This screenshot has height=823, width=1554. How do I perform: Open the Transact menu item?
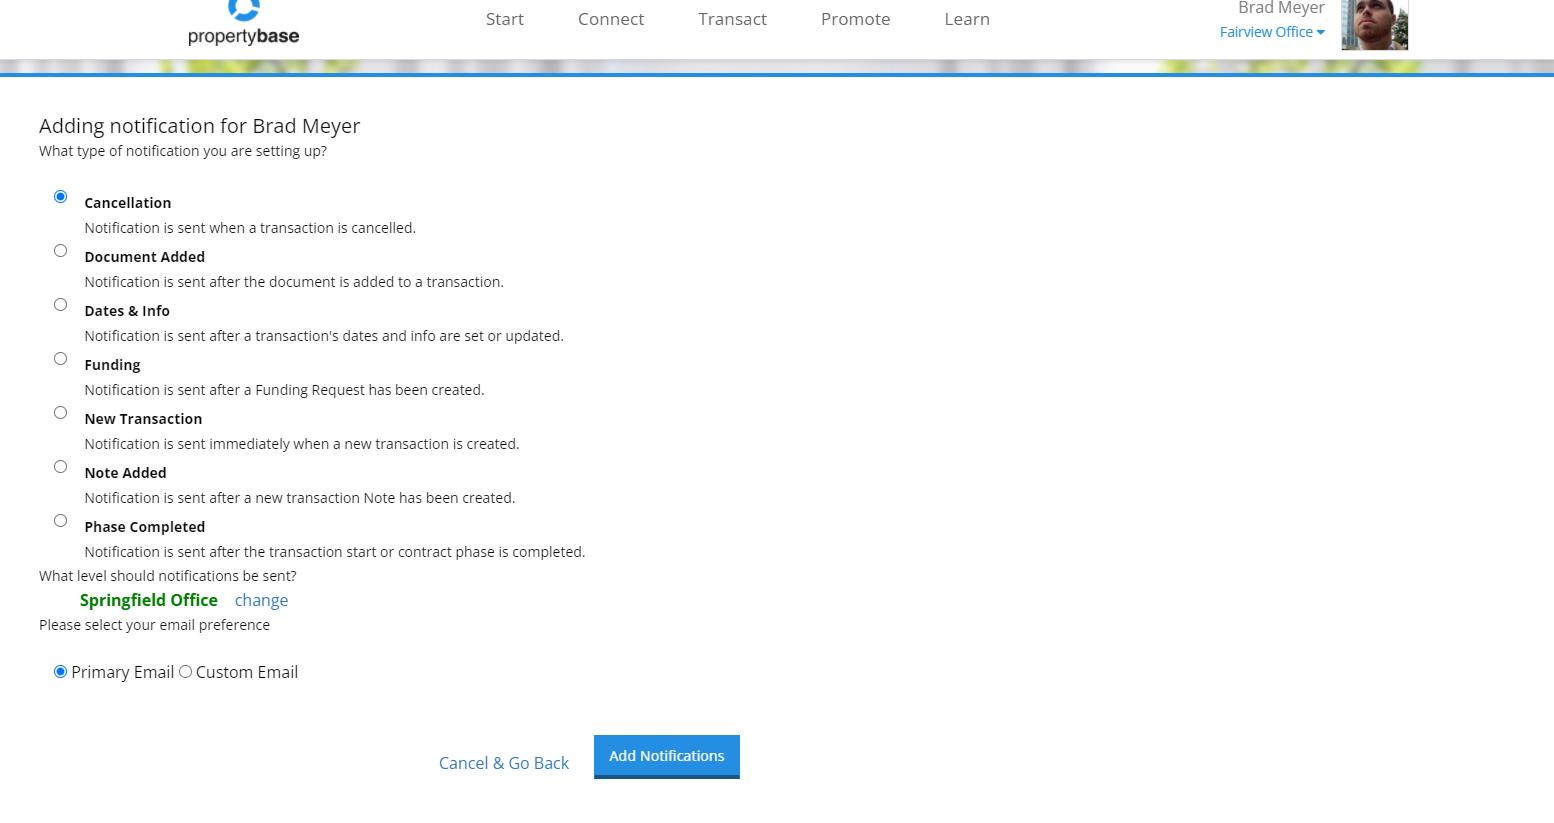tap(732, 19)
